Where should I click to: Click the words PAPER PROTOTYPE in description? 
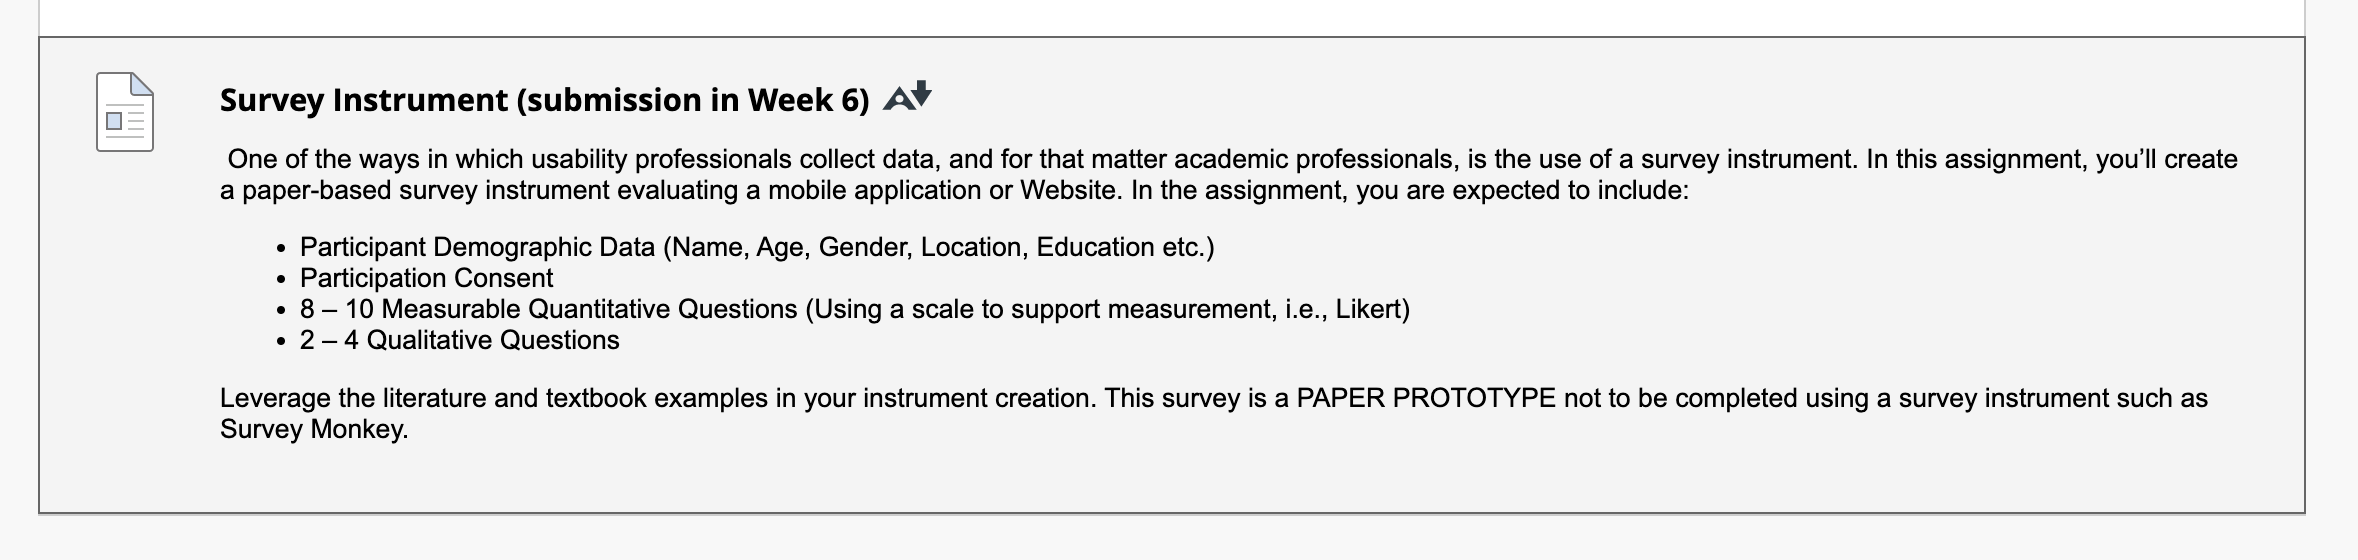pos(1426,398)
